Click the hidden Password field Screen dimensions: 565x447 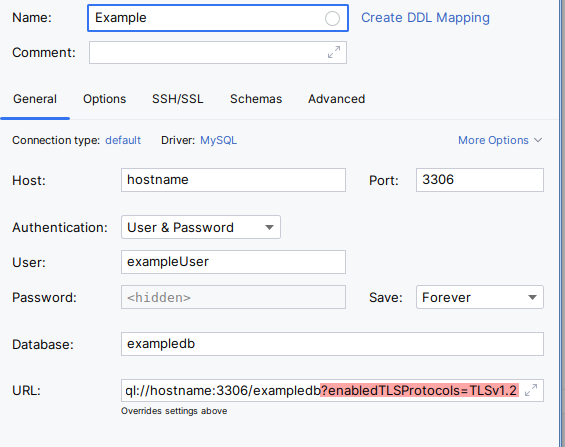click(233, 297)
